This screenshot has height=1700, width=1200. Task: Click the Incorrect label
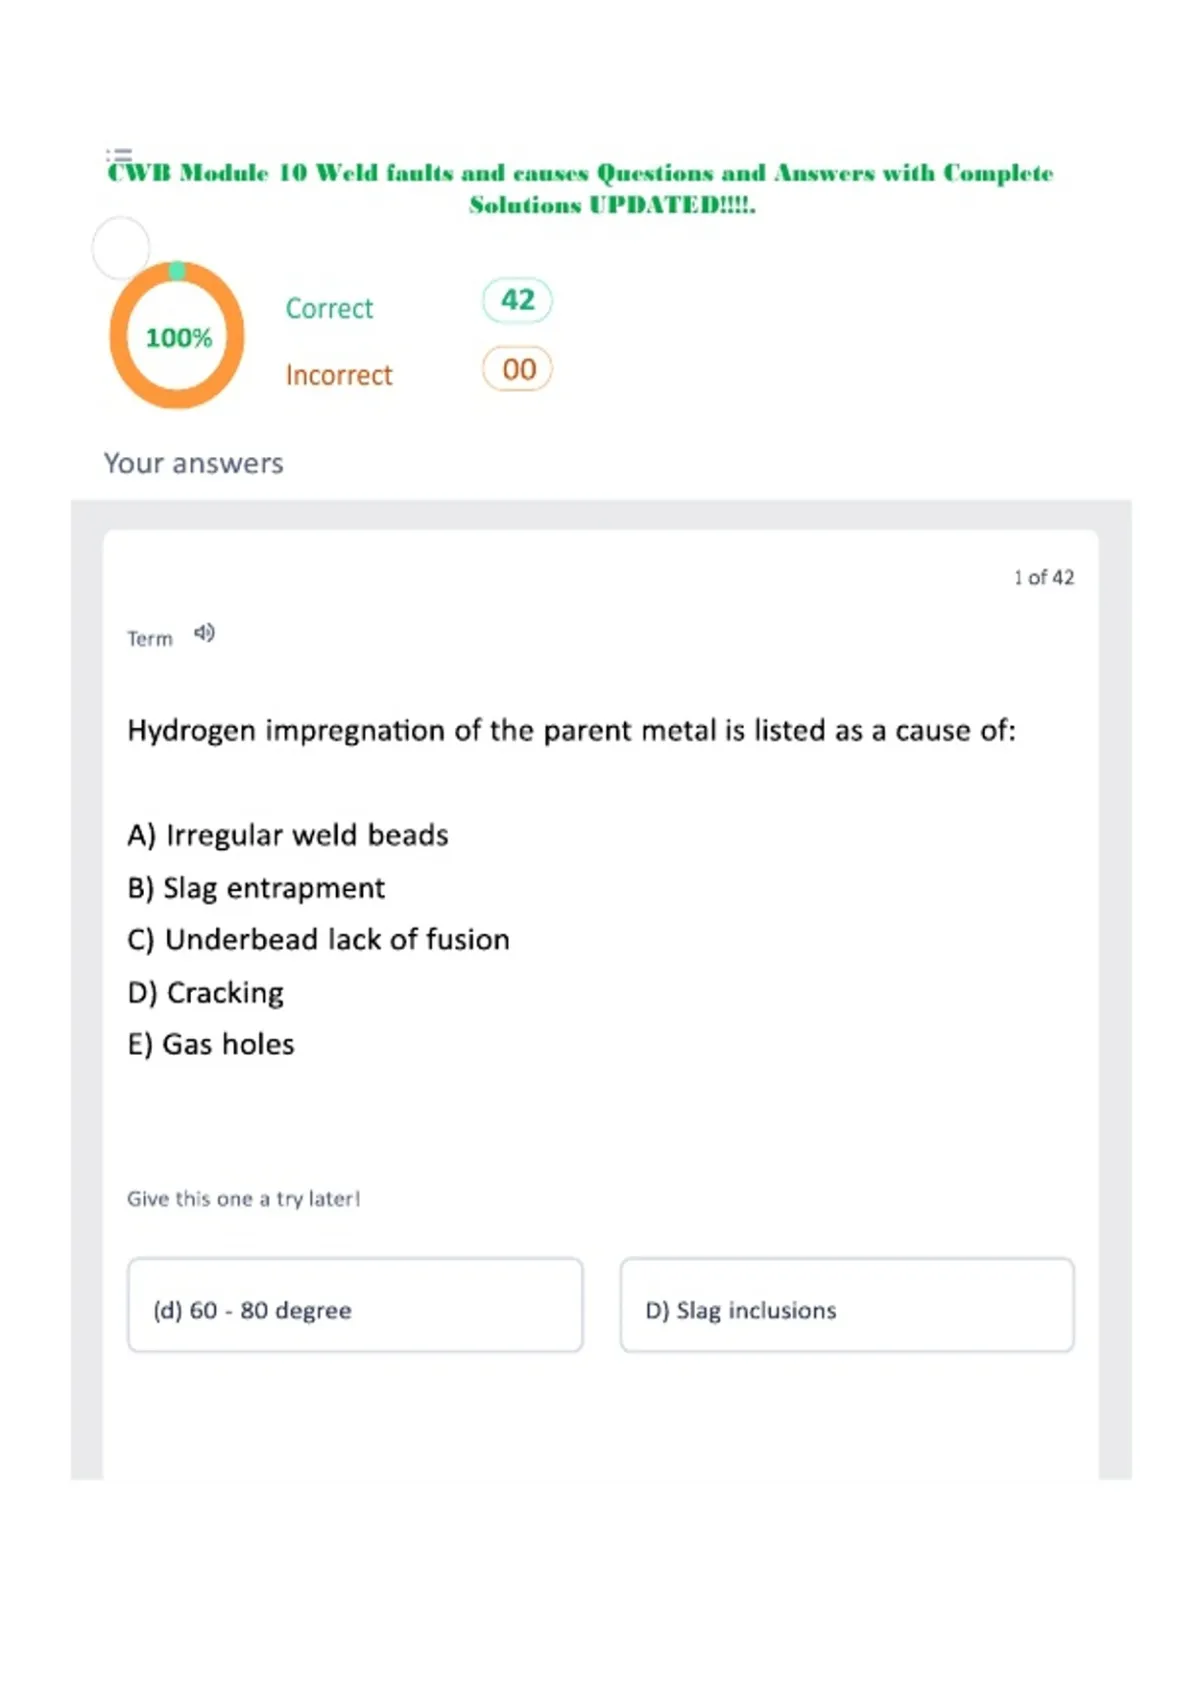(x=339, y=375)
